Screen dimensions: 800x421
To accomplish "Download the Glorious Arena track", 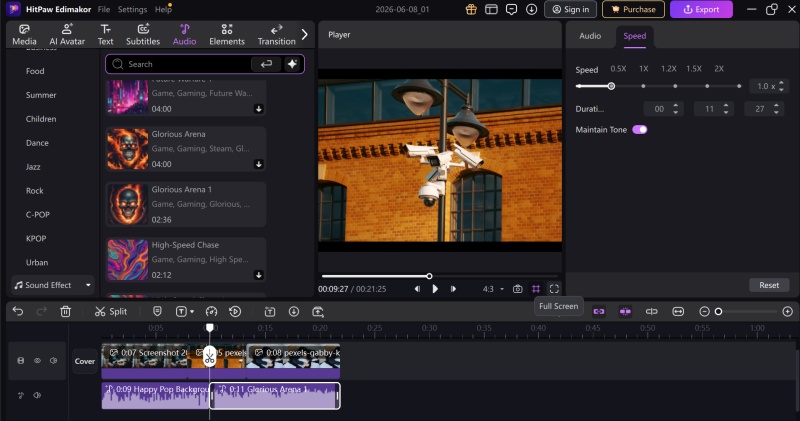I will pos(259,164).
